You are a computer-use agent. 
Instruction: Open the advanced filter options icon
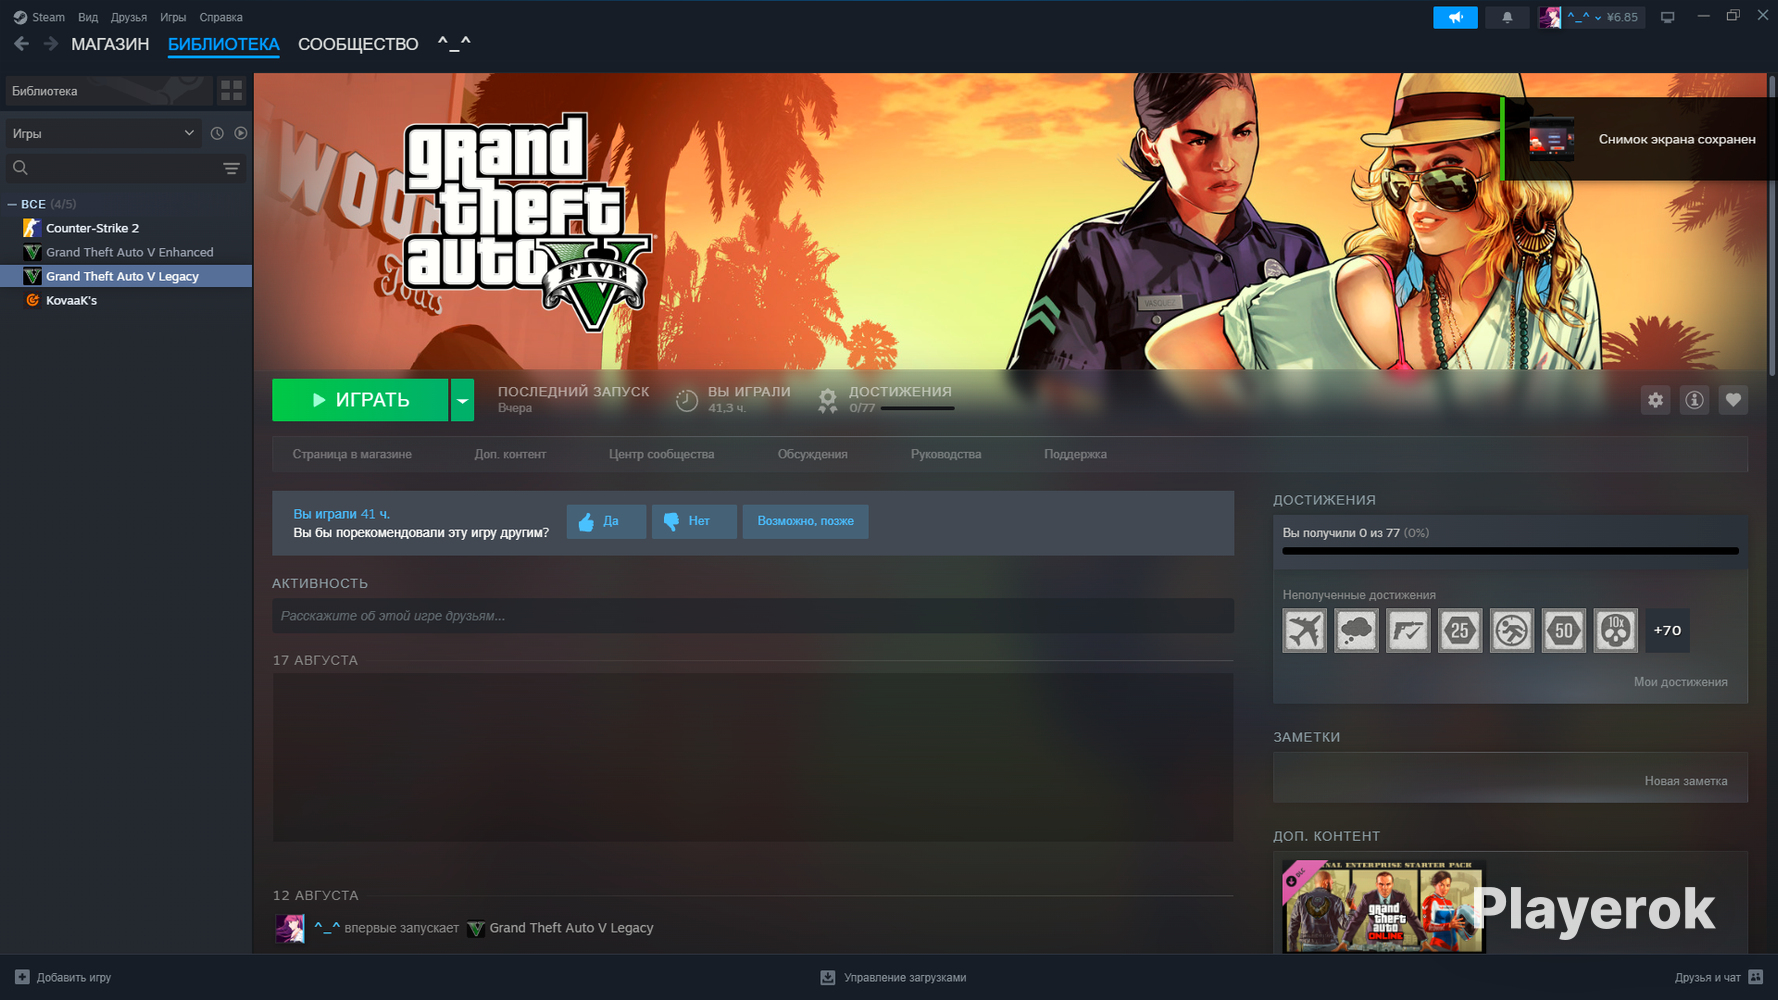click(231, 168)
